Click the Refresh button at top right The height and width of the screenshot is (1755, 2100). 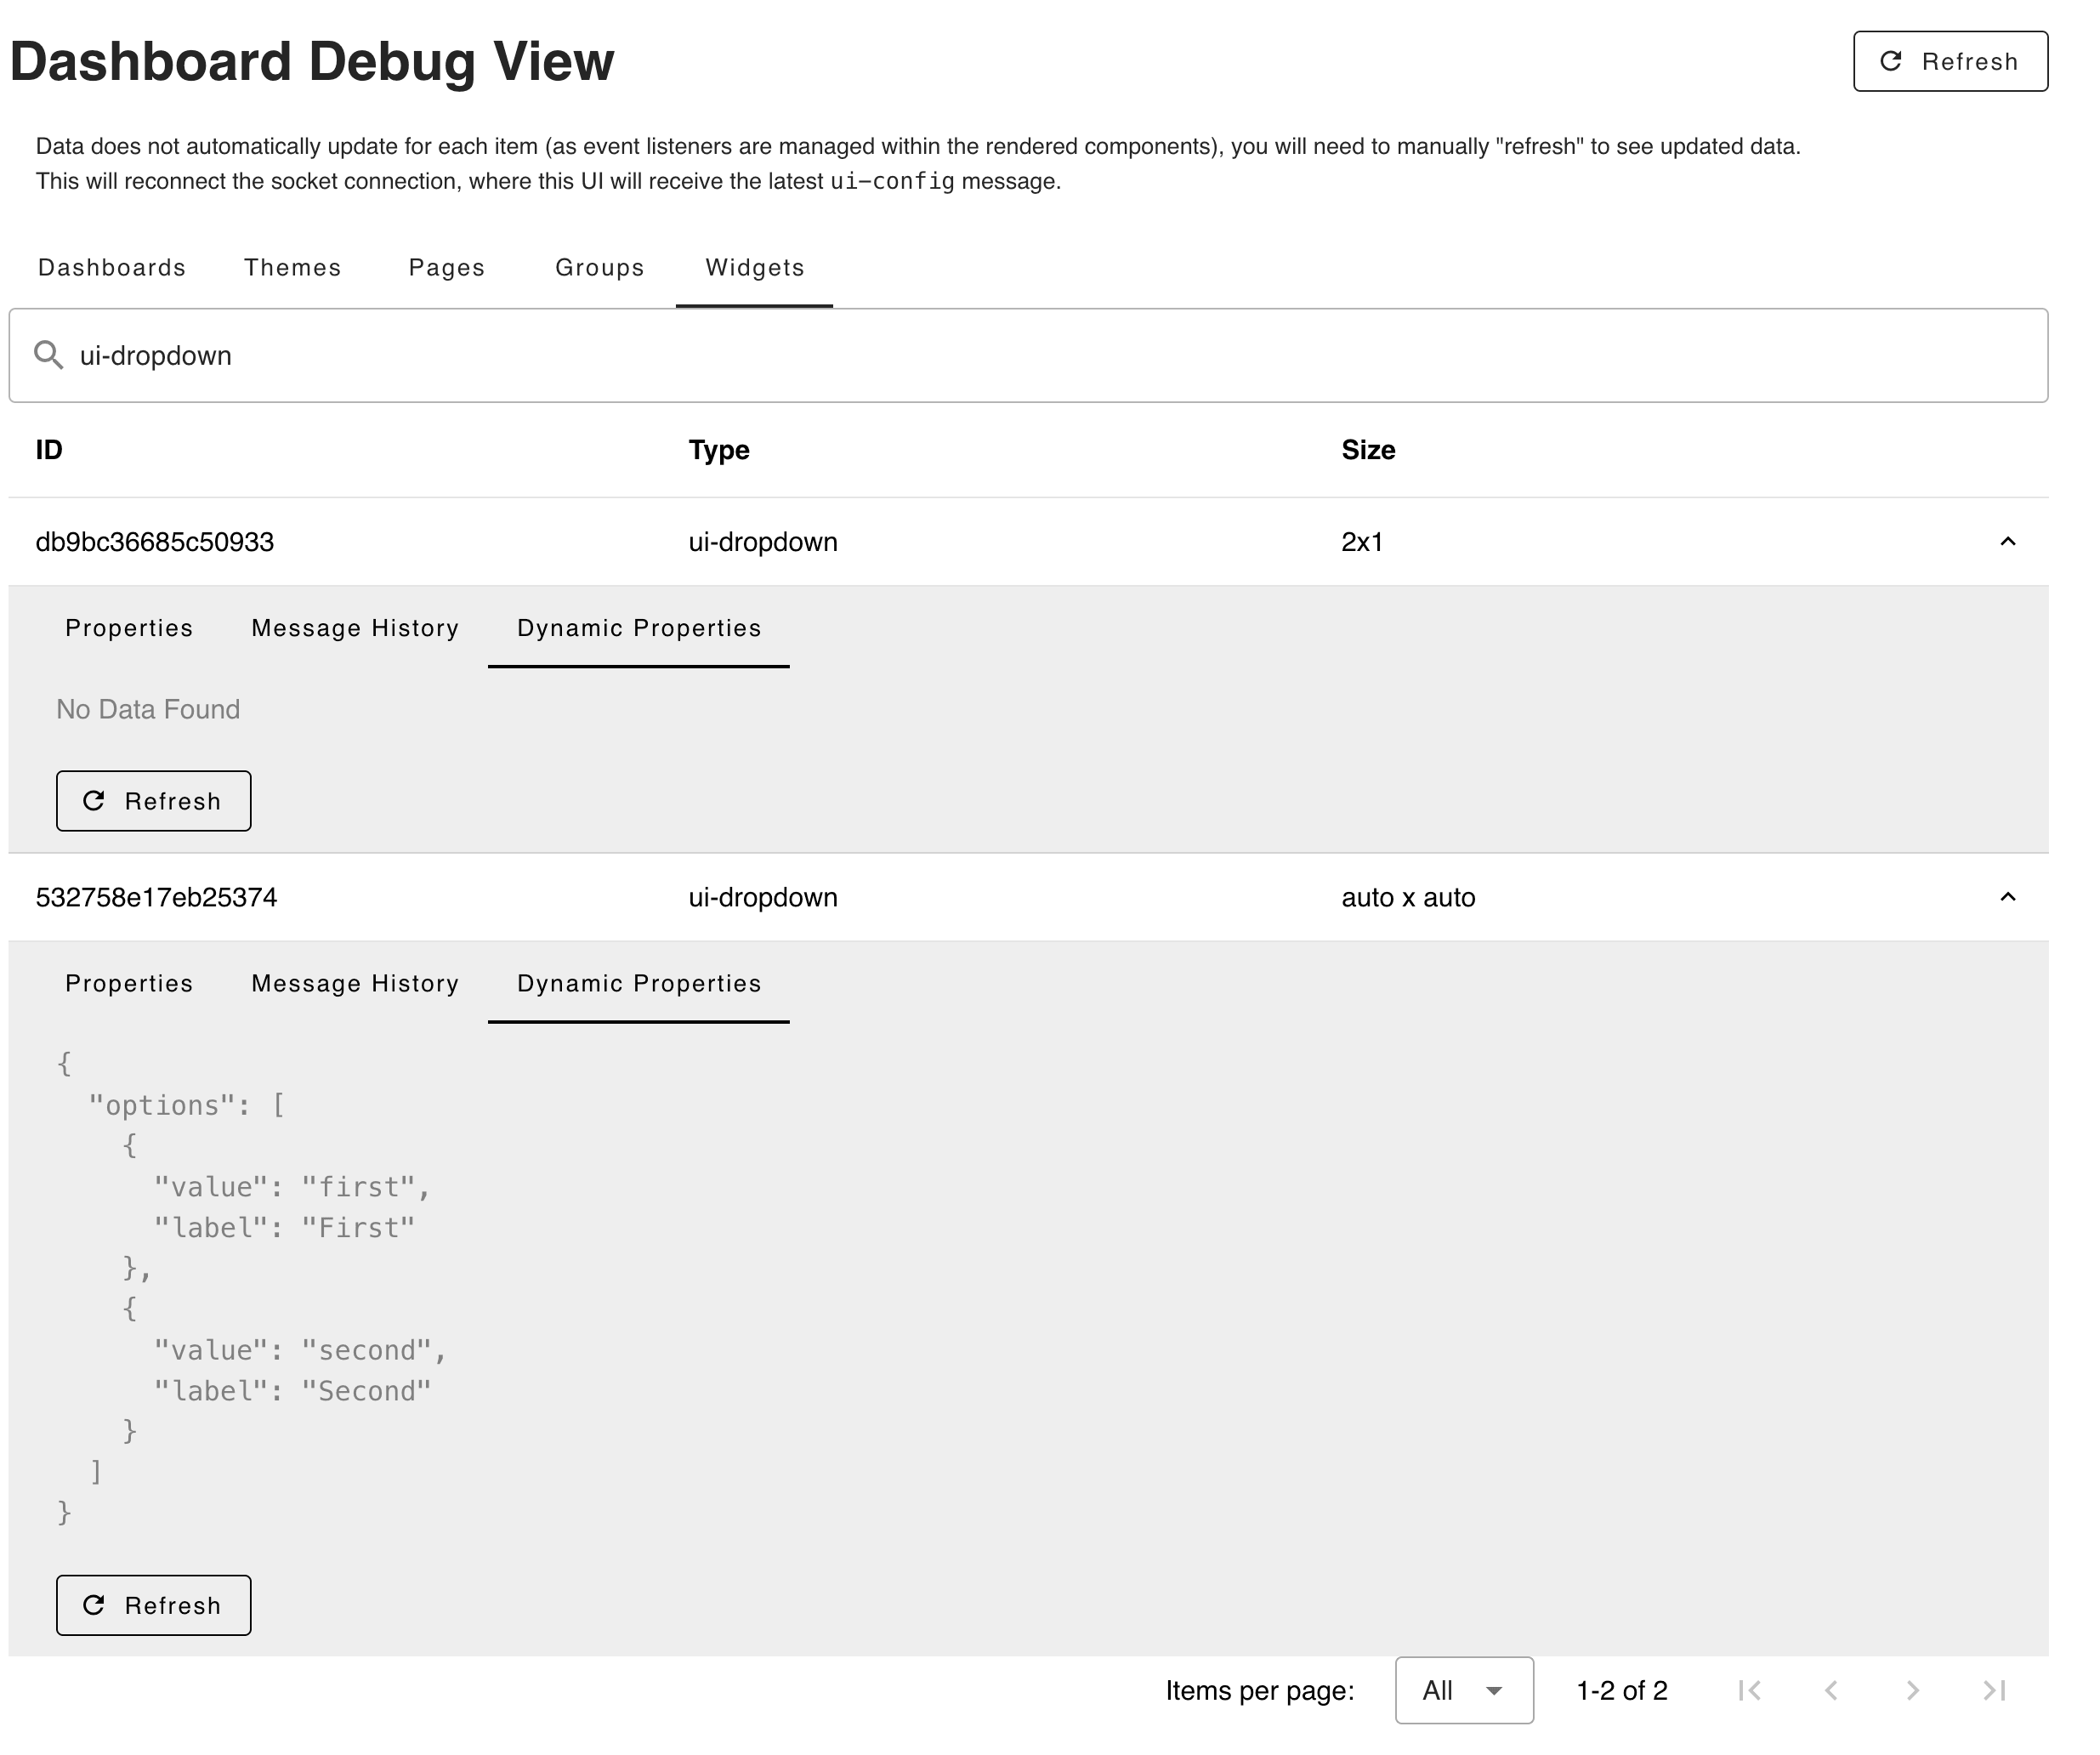(1949, 61)
